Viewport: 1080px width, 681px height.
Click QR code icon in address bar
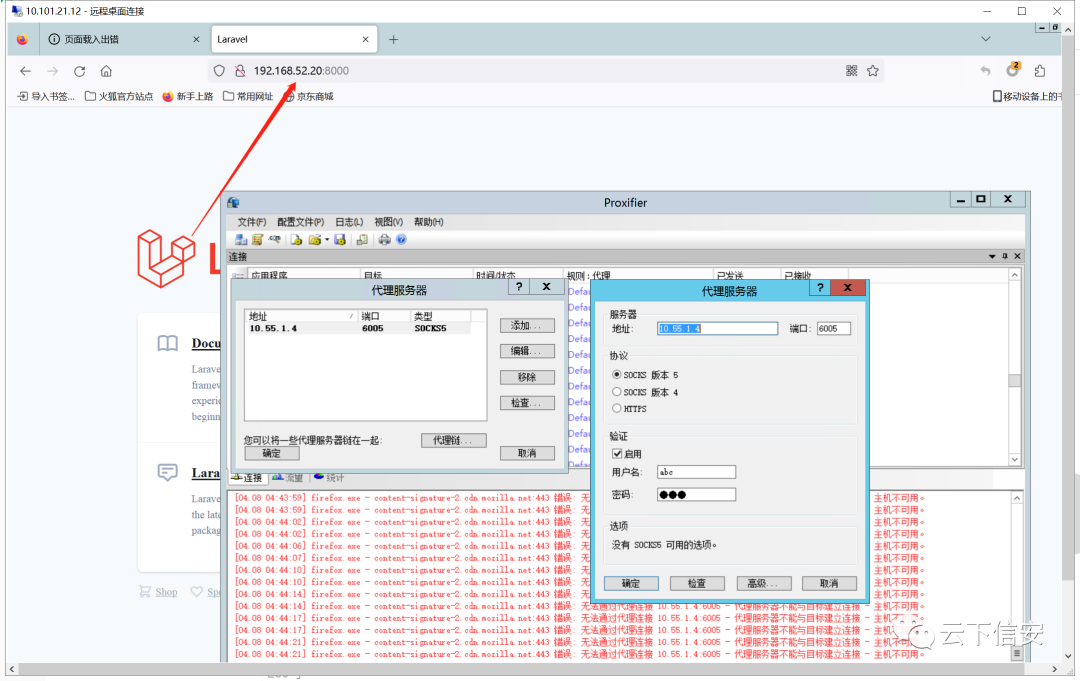[x=852, y=71]
